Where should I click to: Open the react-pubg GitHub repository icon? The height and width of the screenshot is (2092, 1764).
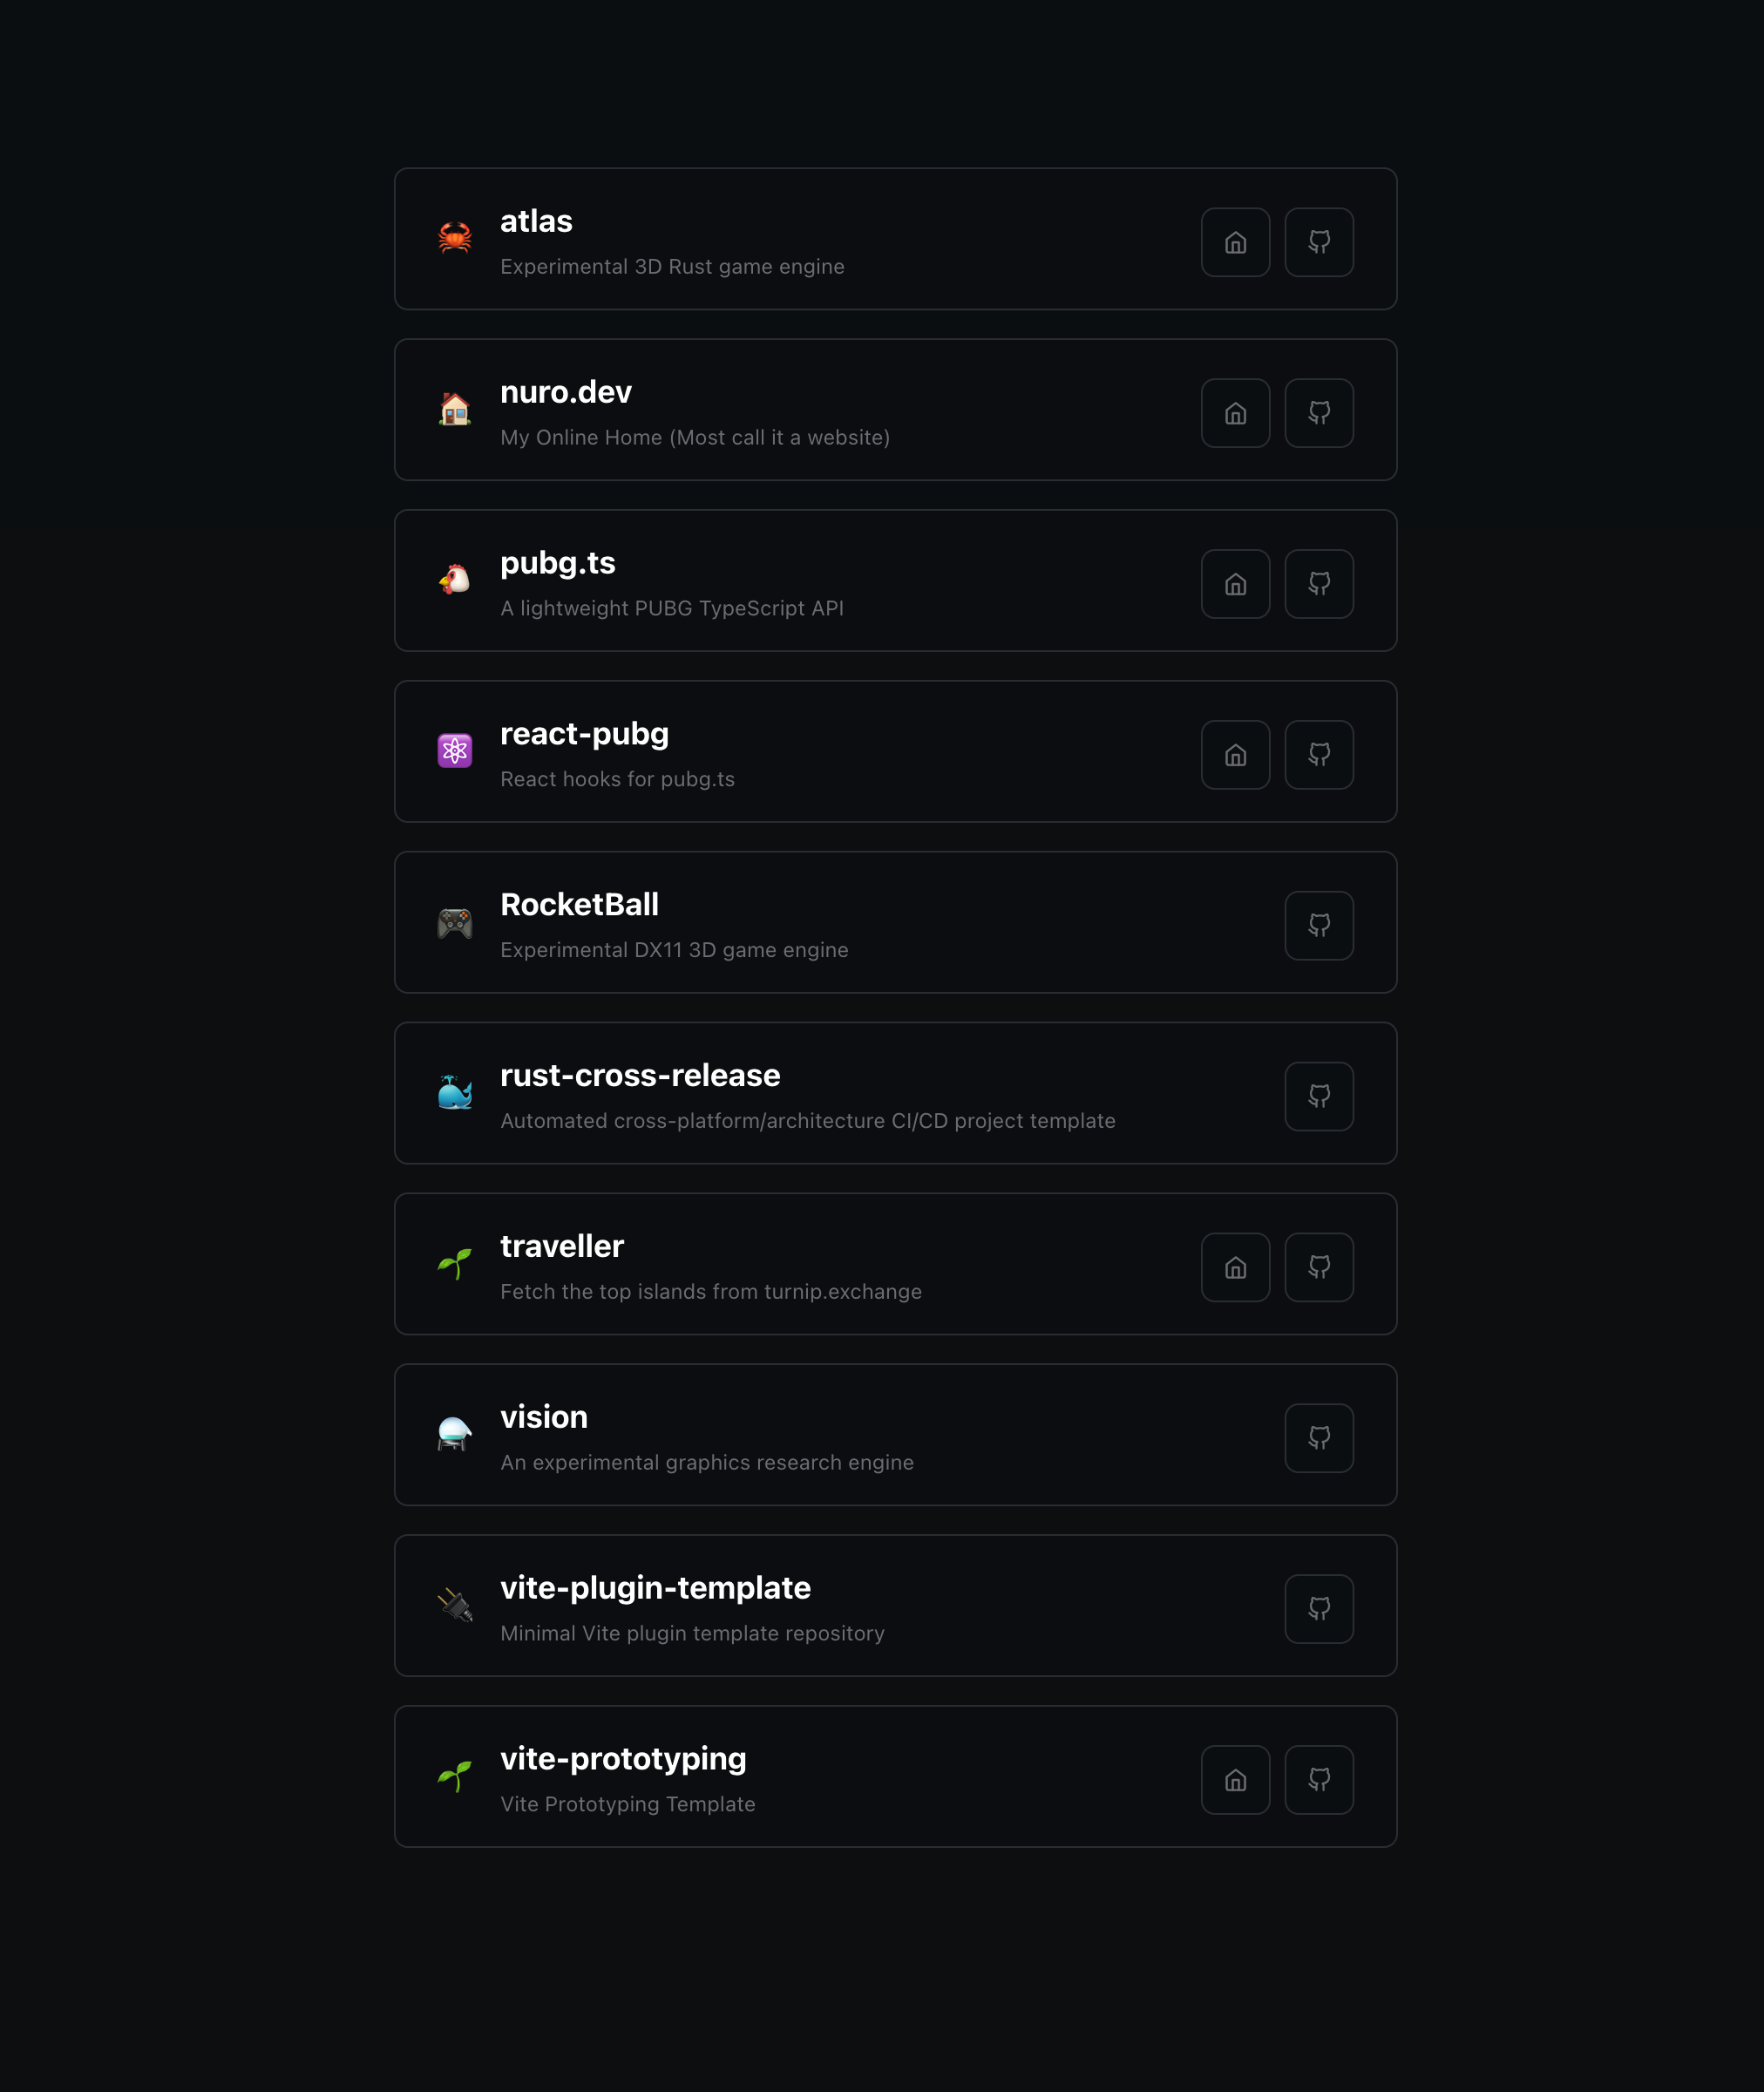tap(1319, 755)
